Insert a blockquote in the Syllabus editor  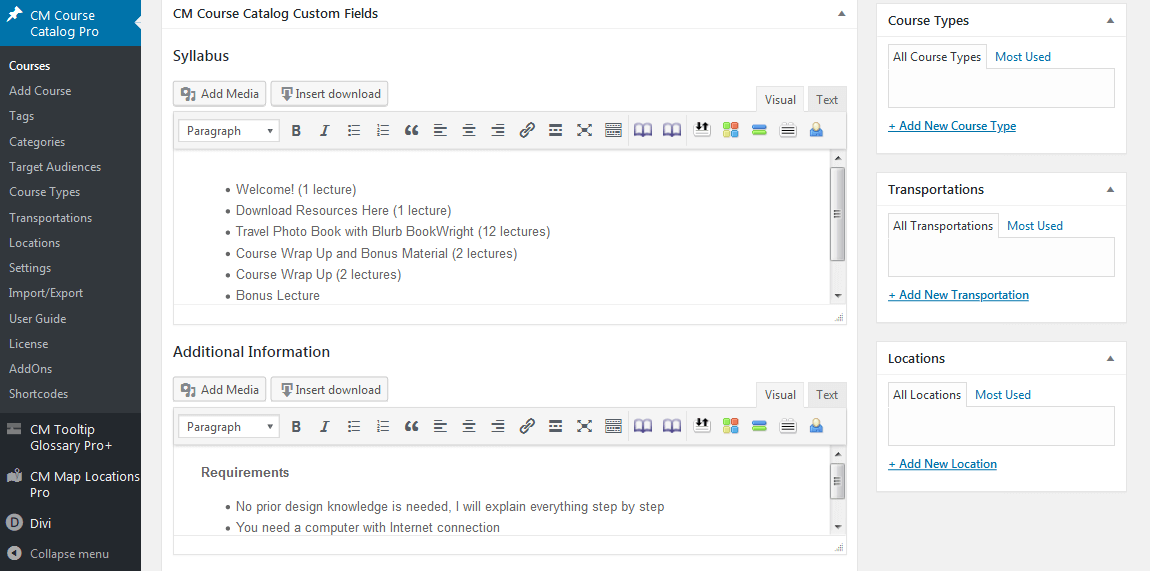pyautogui.click(x=411, y=131)
